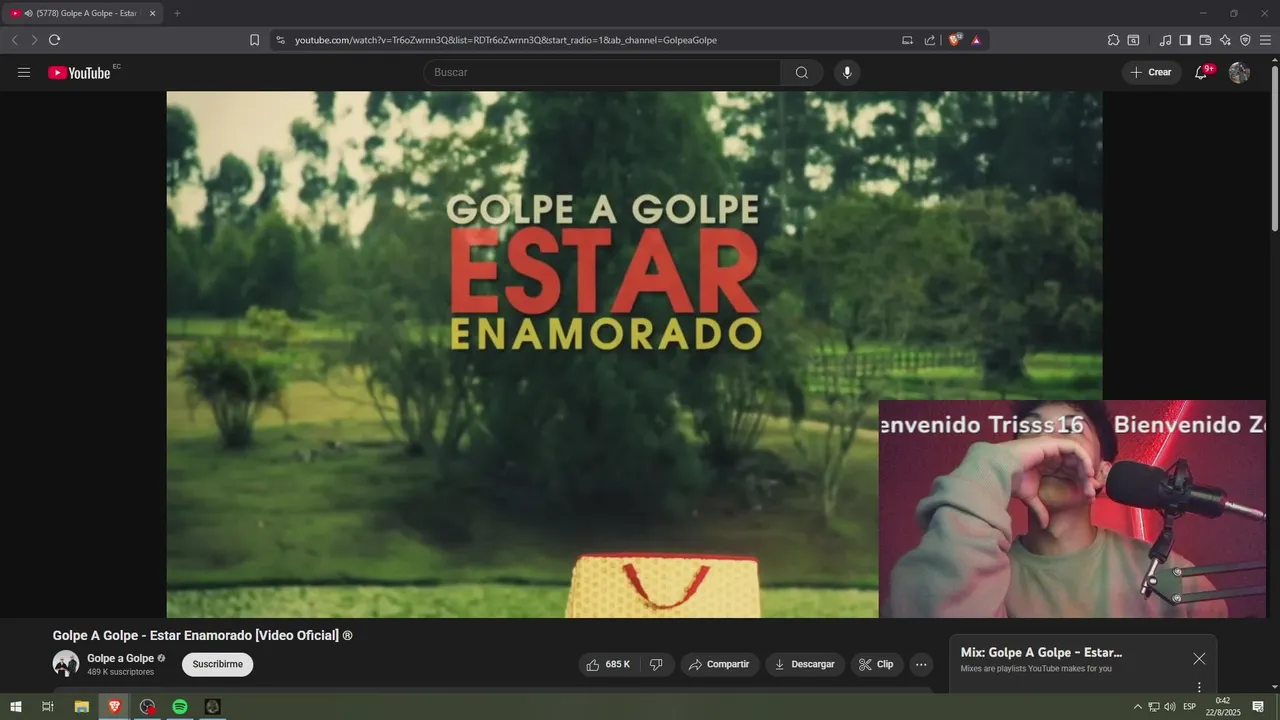
Task: Click the video player area
Action: (634, 354)
